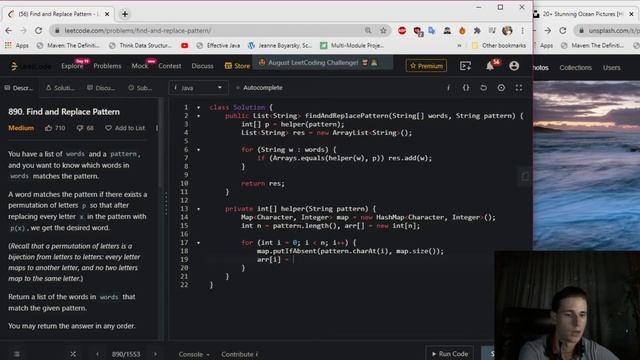This screenshot has width=640, height=360.
Task: Open editor settings icon
Action: click(501, 88)
